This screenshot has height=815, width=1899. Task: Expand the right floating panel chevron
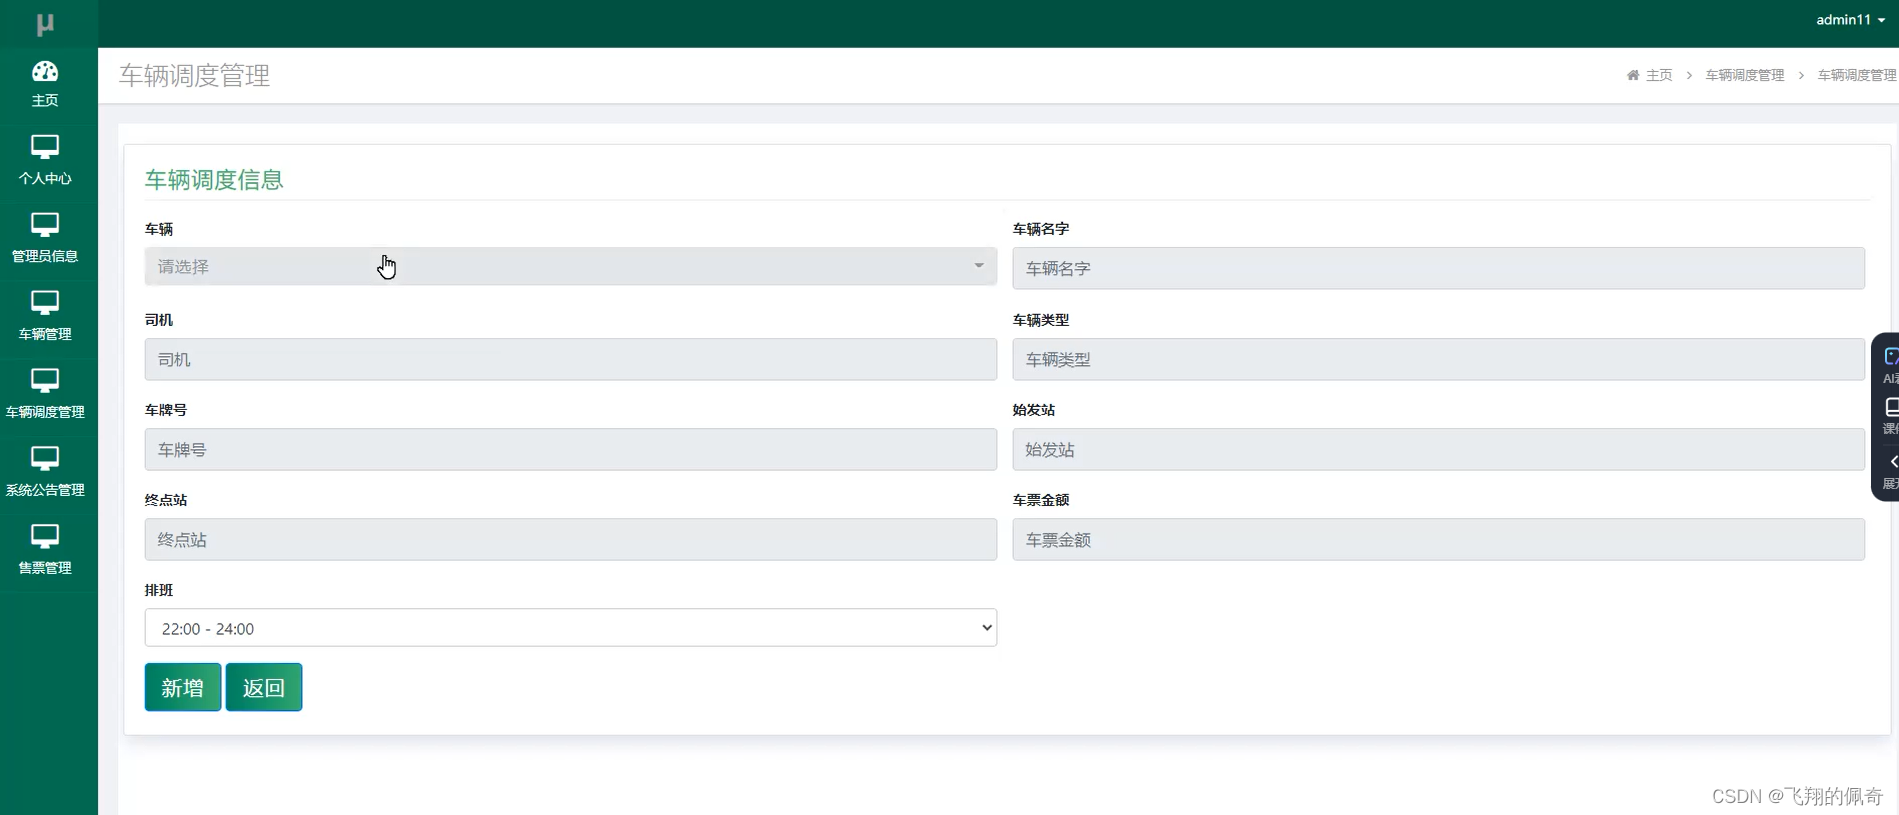click(x=1893, y=461)
